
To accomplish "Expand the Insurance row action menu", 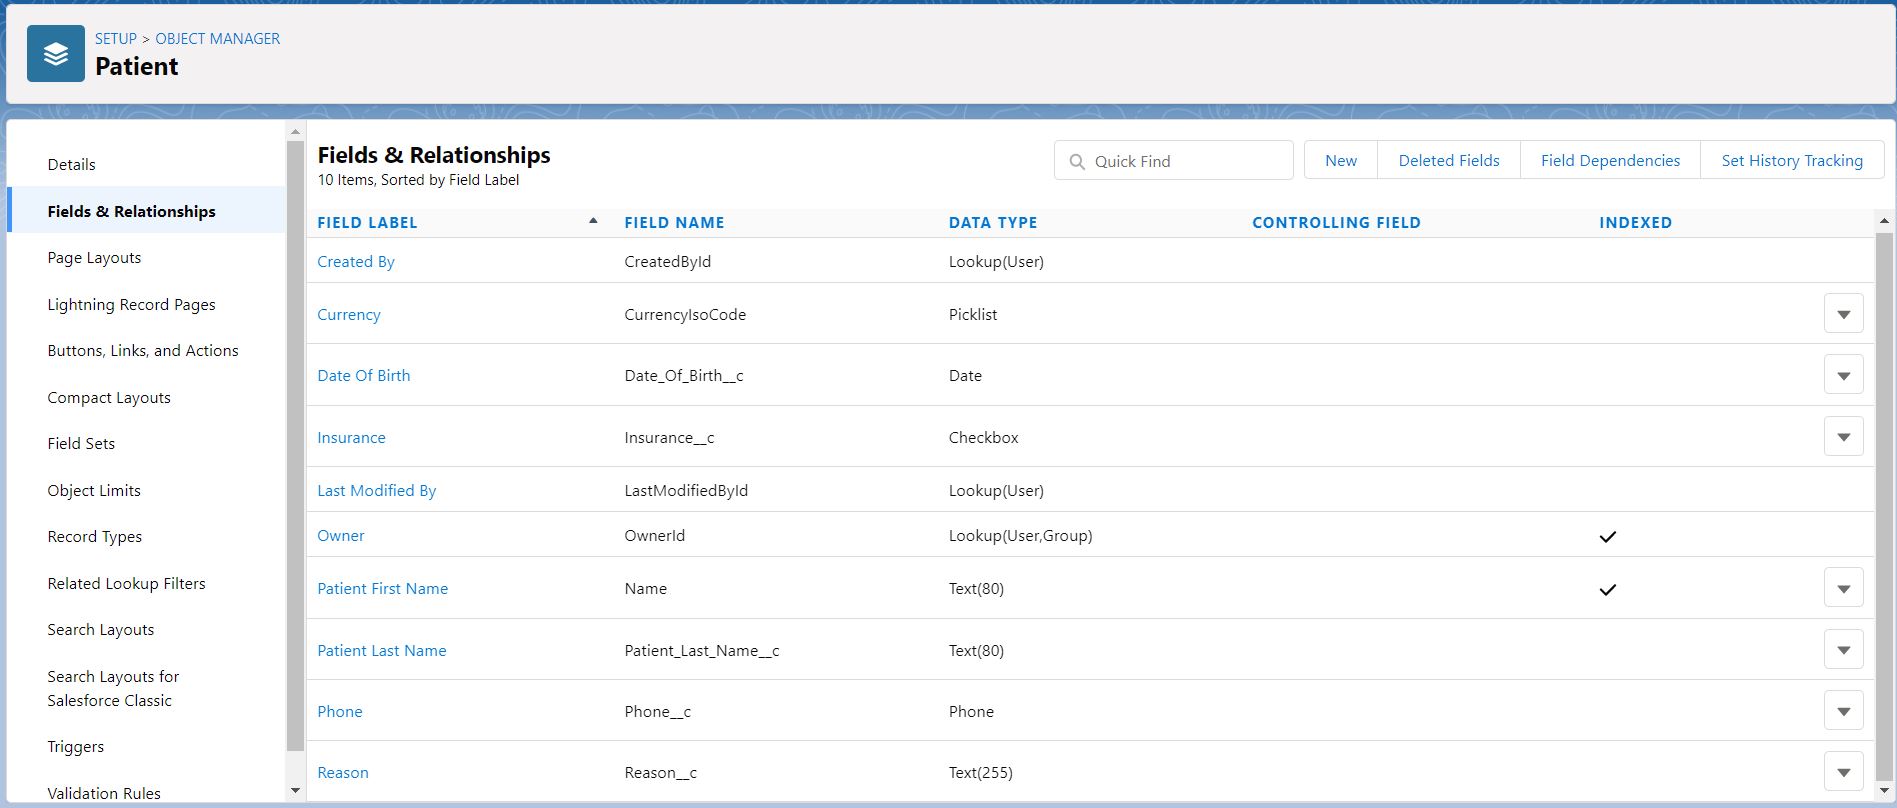I will (x=1843, y=437).
